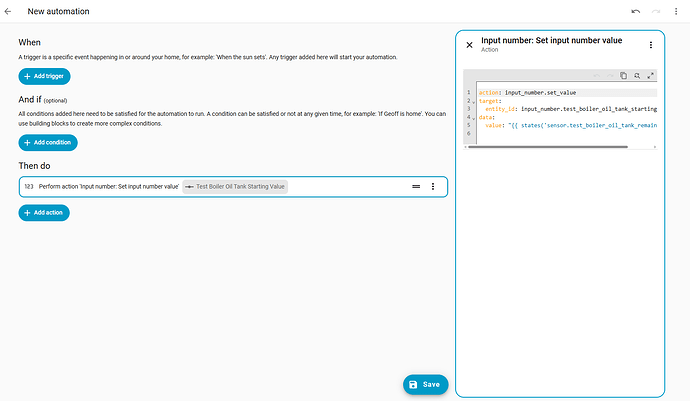This screenshot has height=401, width=690.
Task: Open find and replace in the YAML editor
Action: pyautogui.click(x=637, y=76)
